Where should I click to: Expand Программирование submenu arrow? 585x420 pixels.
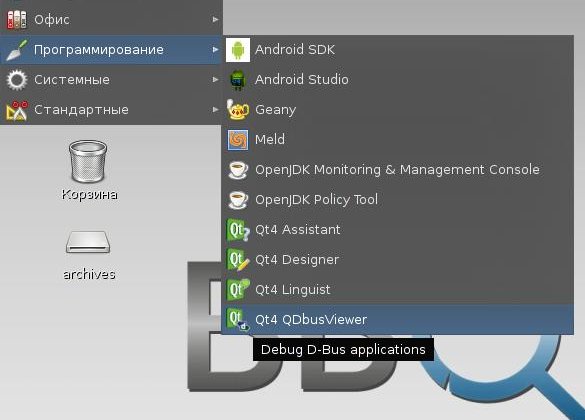[215, 50]
